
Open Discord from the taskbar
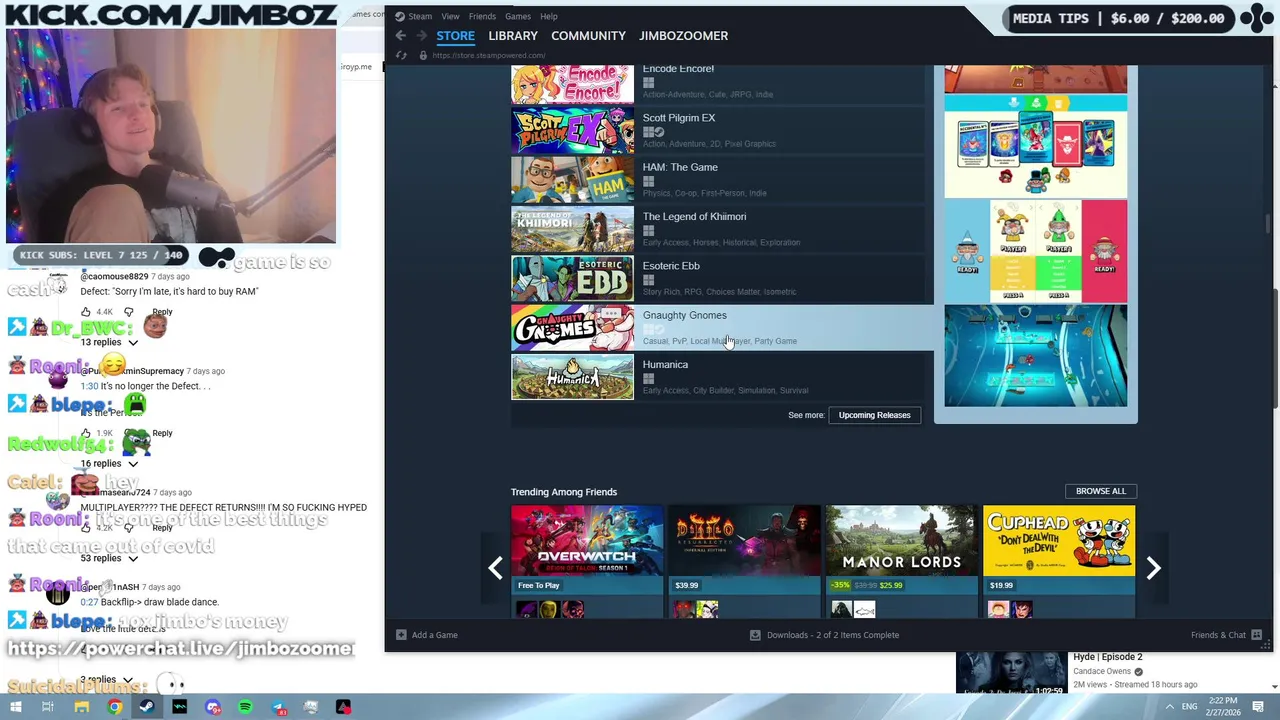pos(212,707)
